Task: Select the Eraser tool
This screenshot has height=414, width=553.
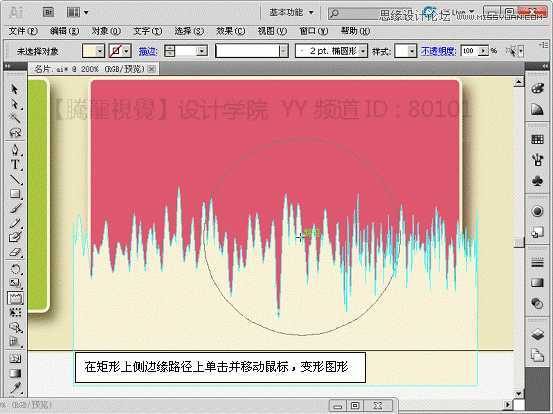Action: (15, 252)
